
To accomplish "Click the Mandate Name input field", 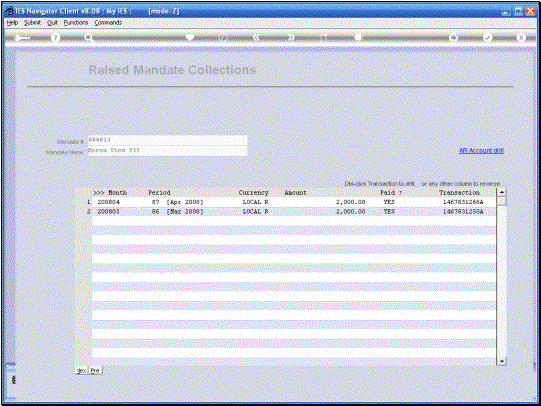I will (168, 151).
